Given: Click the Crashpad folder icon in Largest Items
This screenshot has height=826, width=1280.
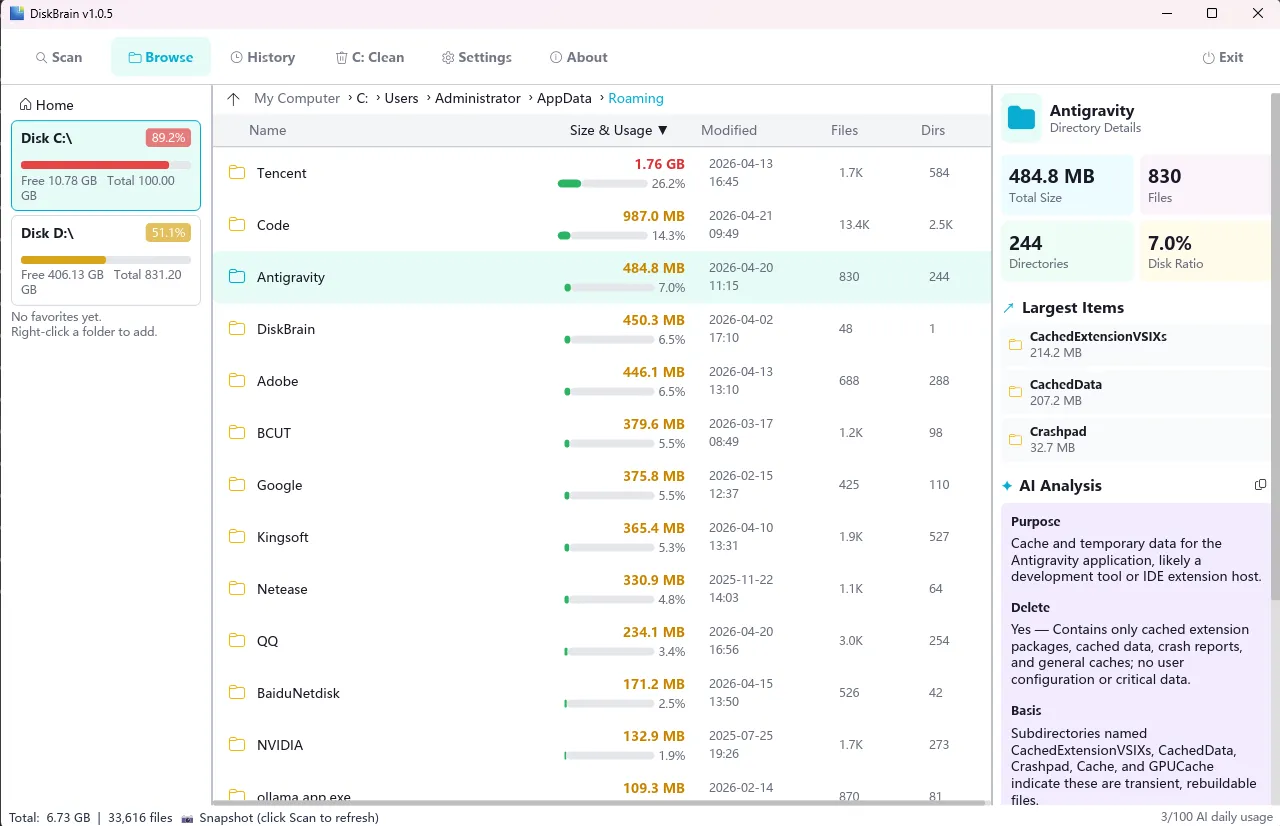Looking at the screenshot, I should tap(1015, 440).
